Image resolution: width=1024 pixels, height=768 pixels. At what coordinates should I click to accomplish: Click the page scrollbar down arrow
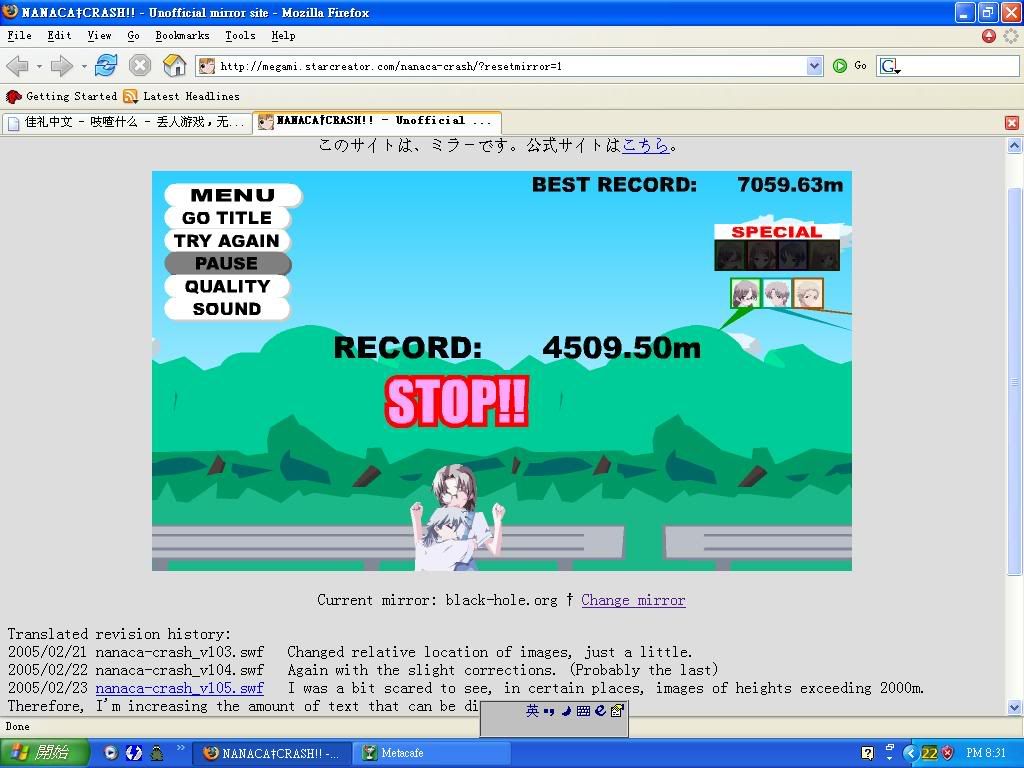(x=1014, y=707)
